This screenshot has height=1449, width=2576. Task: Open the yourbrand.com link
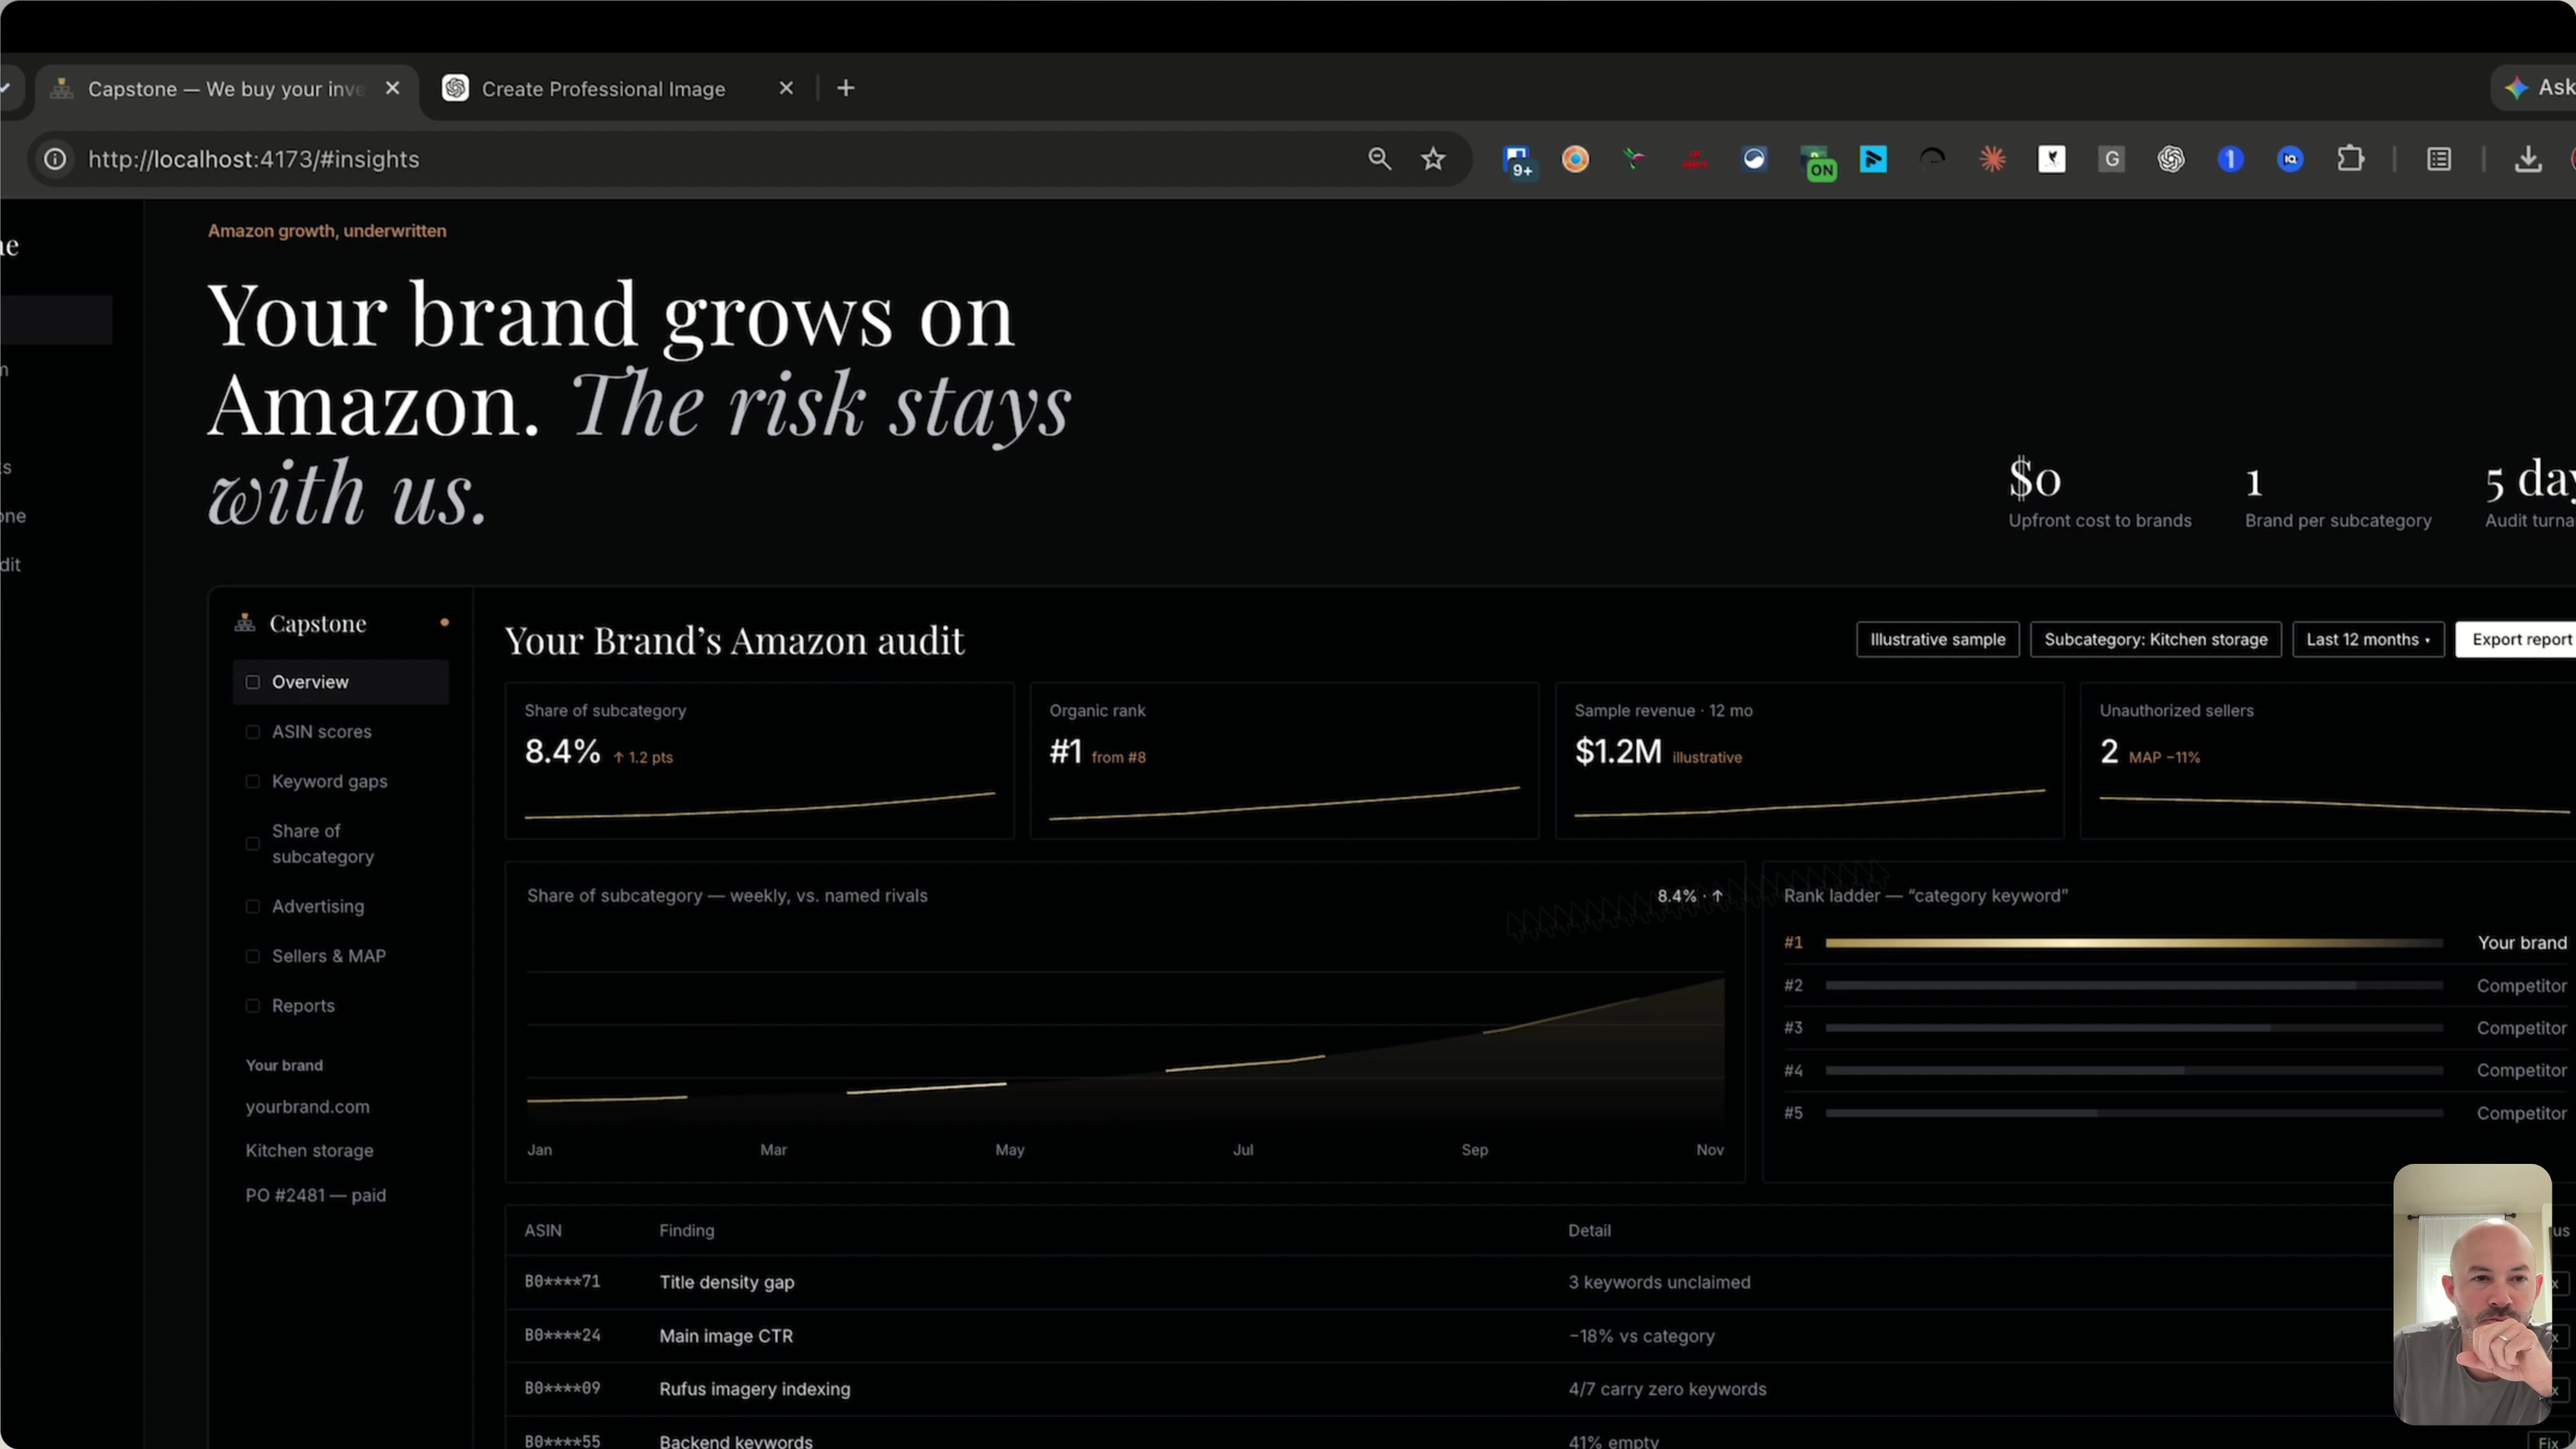tap(308, 1107)
